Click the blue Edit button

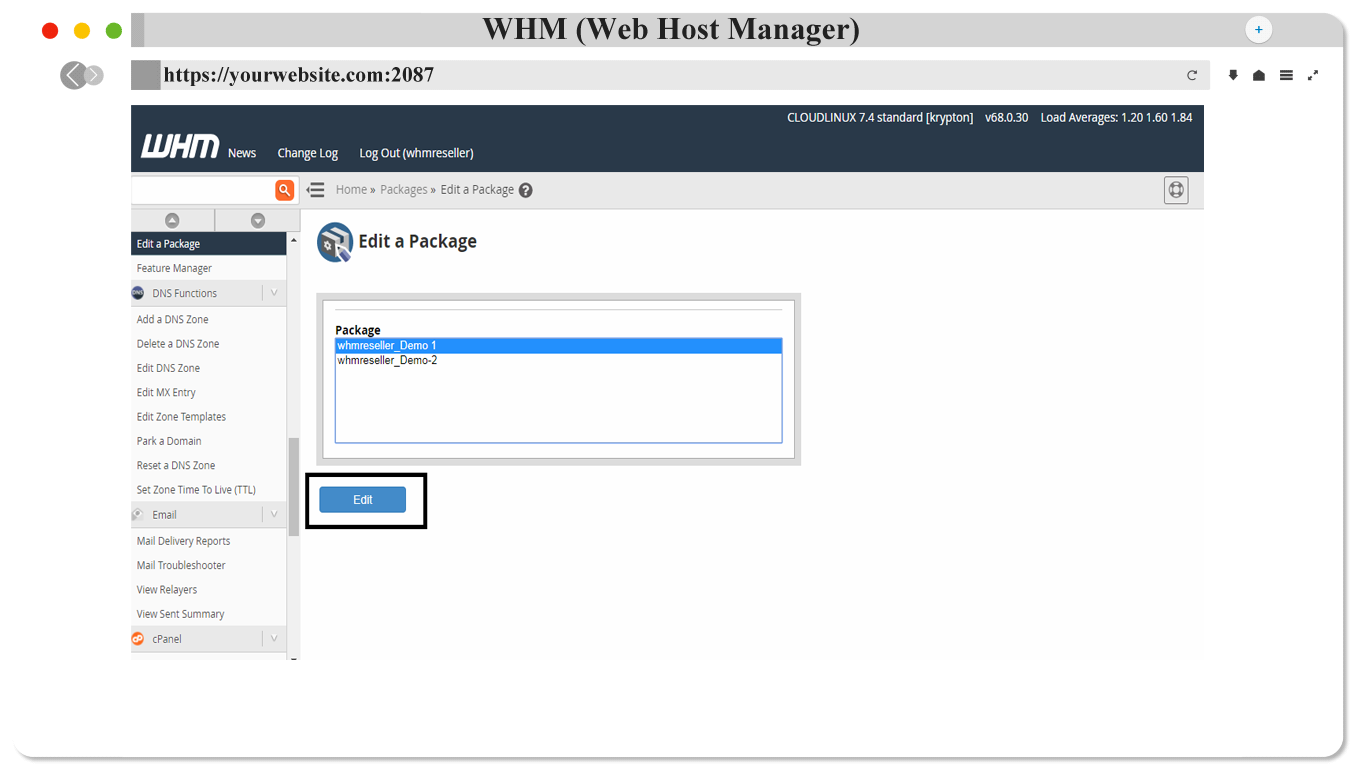(363, 500)
